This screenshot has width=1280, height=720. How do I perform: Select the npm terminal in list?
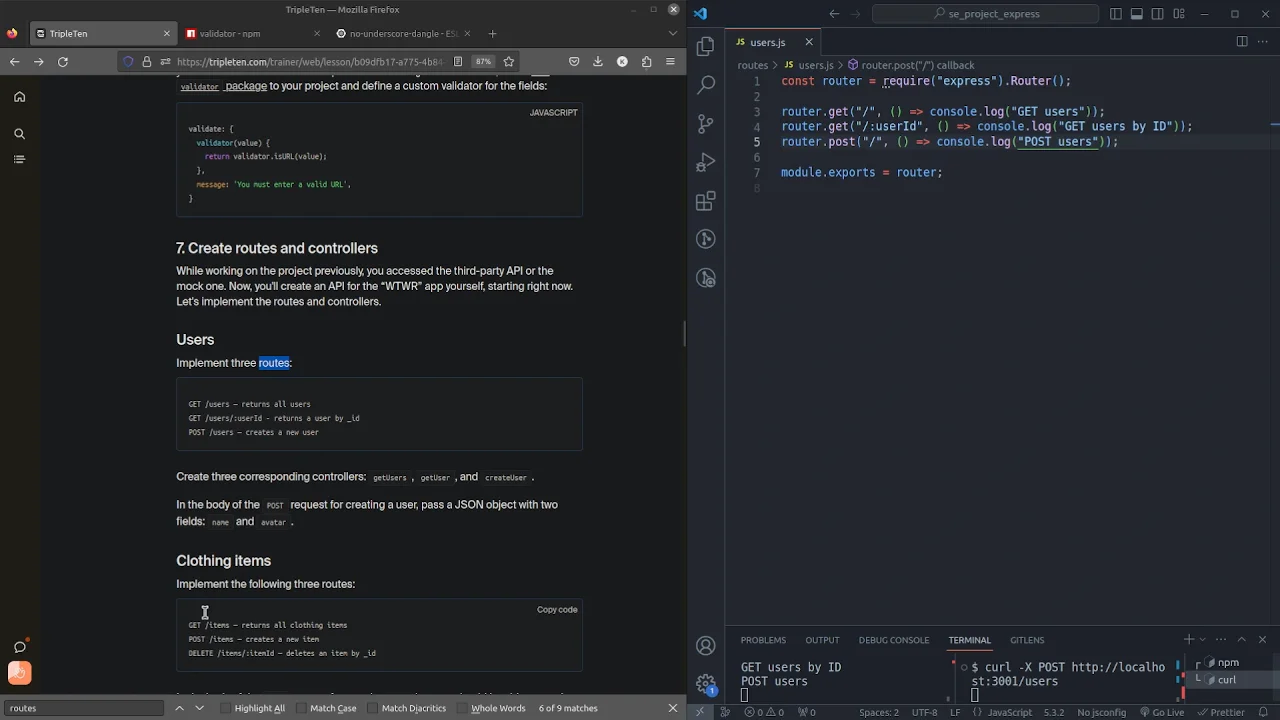[x=1227, y=662]
